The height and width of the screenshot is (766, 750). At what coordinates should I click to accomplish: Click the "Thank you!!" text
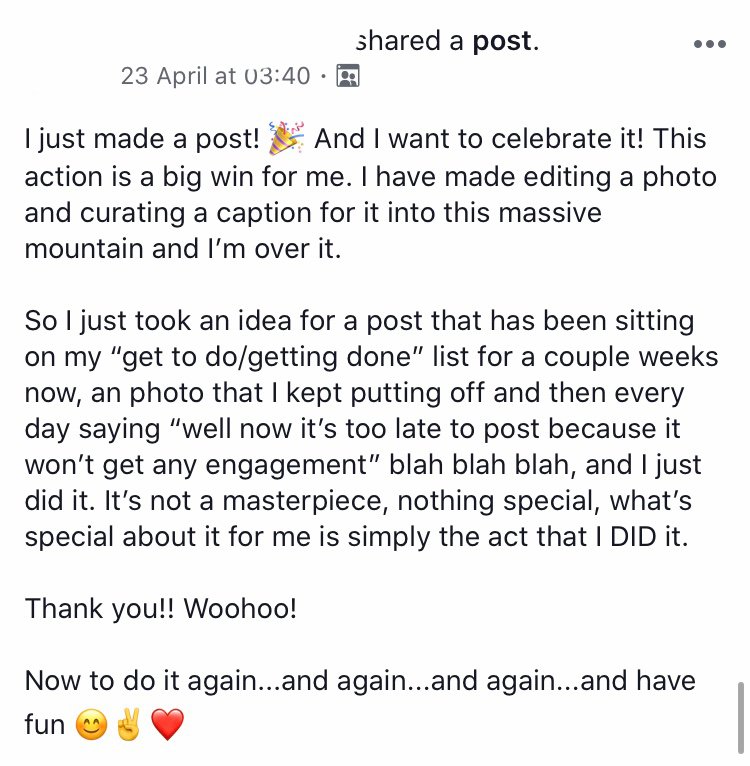coord(100,609)
